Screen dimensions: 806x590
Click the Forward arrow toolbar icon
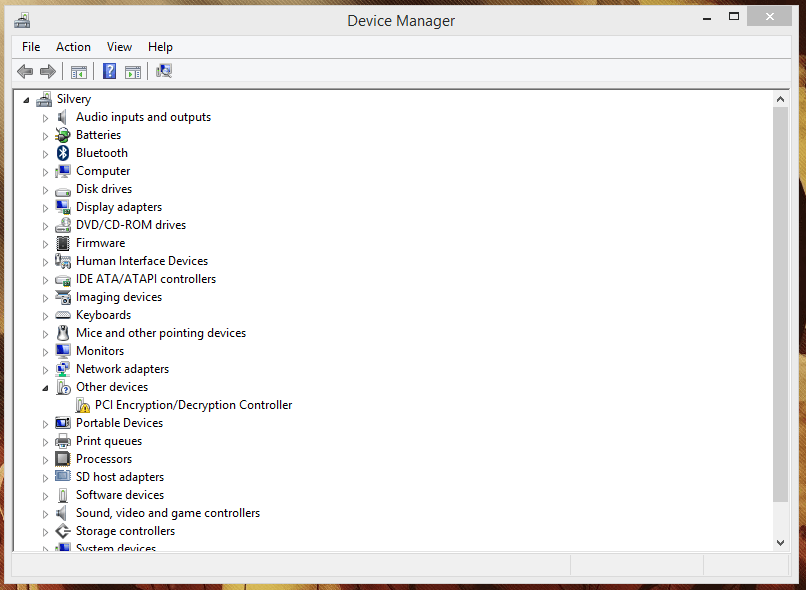point(47,71)
